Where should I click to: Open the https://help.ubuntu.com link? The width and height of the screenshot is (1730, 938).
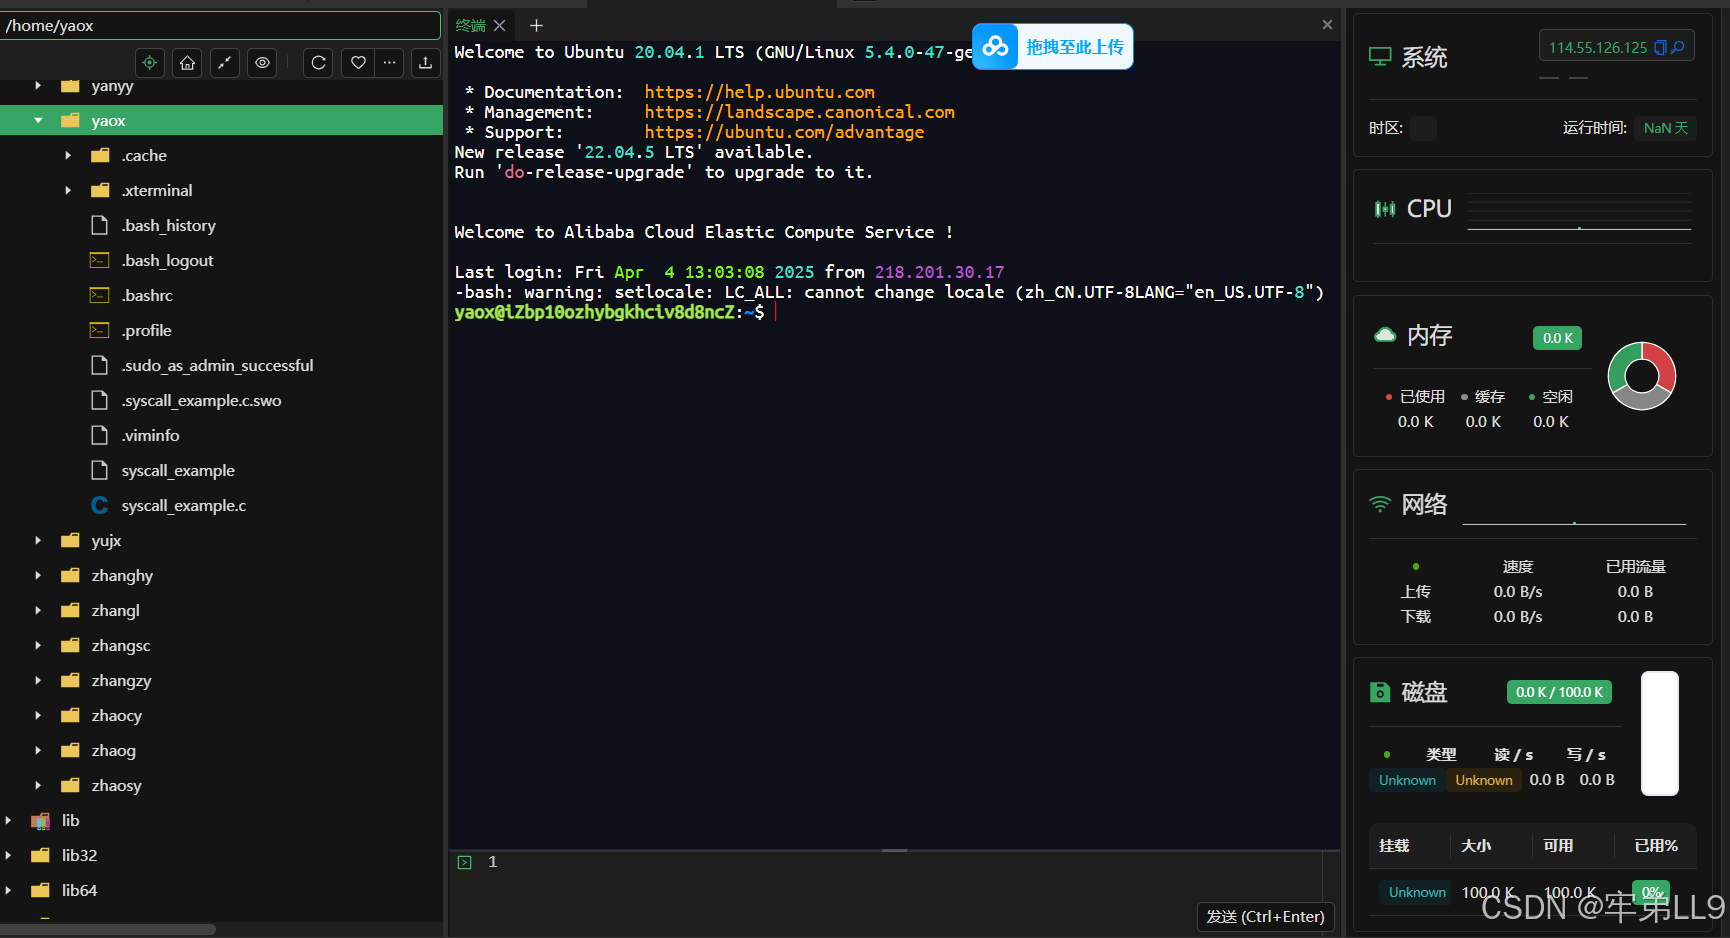tap(759, 92)
